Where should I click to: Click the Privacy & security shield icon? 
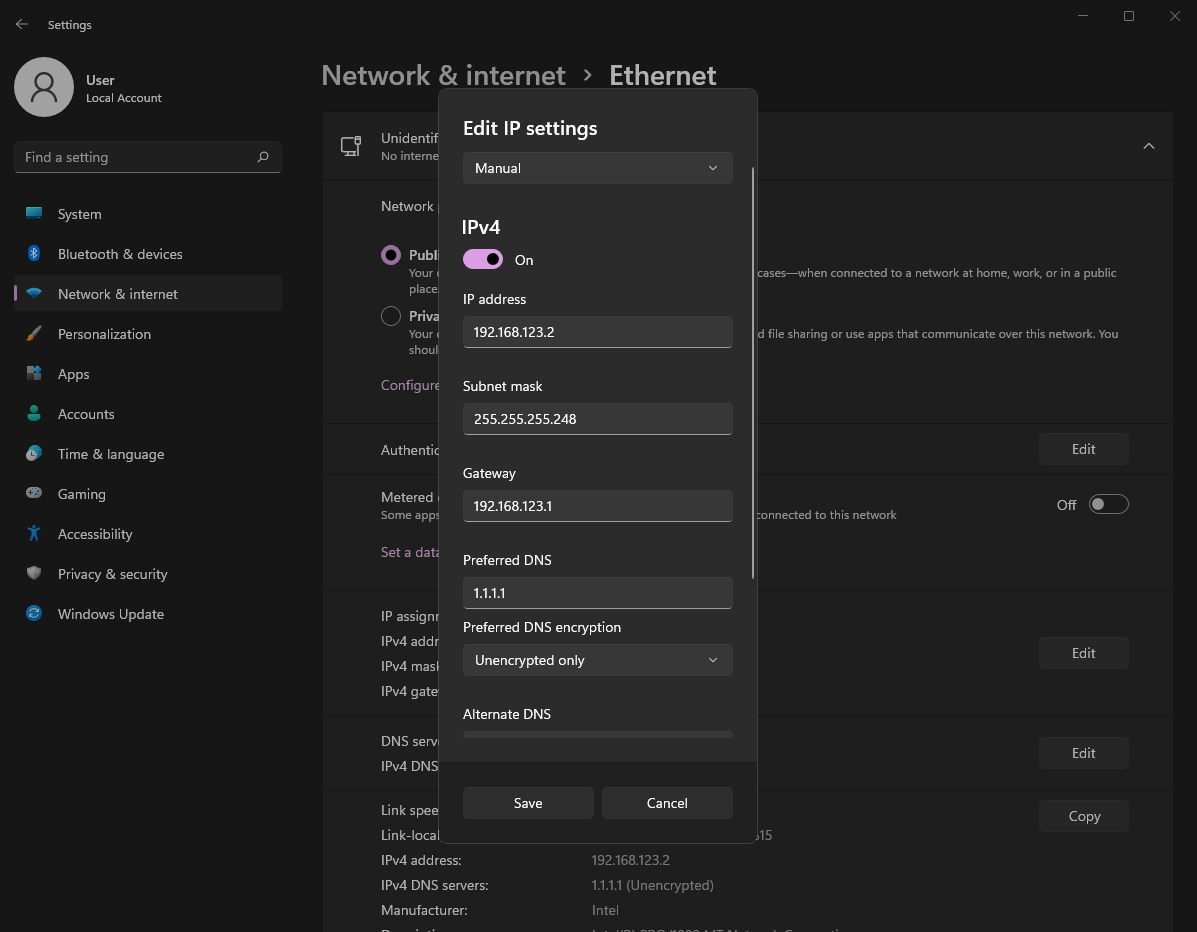35,574
